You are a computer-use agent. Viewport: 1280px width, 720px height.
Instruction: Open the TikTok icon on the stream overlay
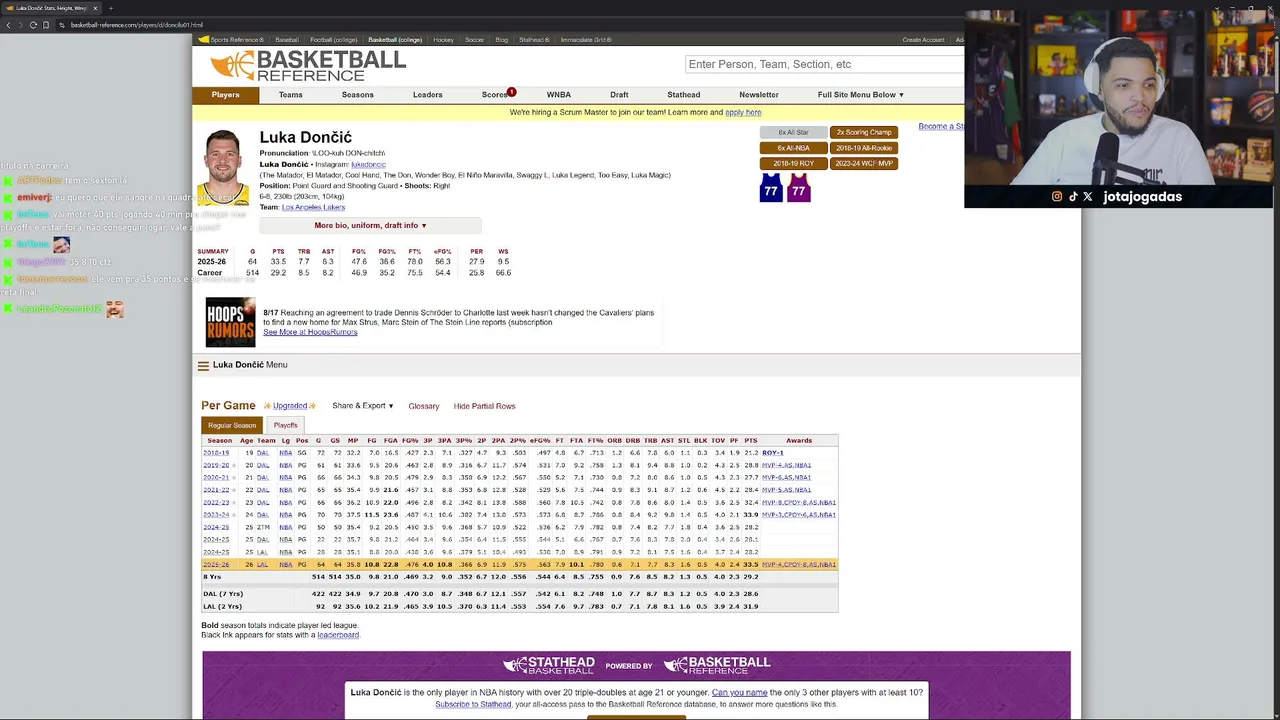[x=1073, y=197]
